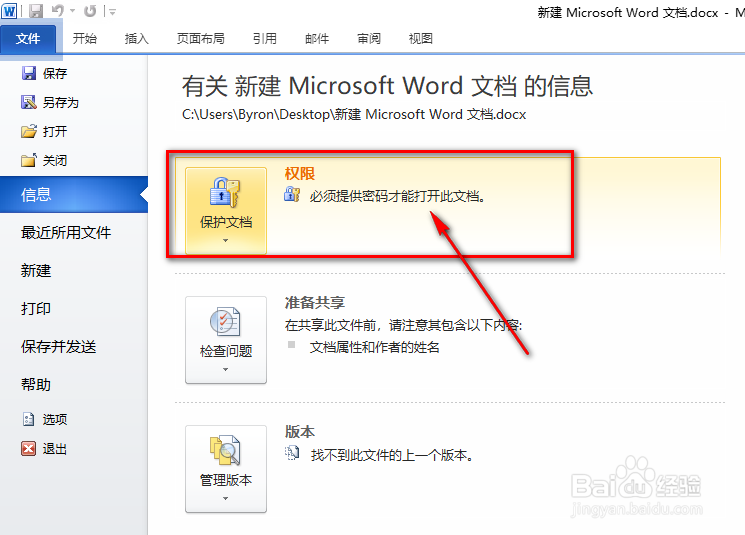This screenshot has width=745, height=535.
Task: Click the 准备共享 heading
Action: (x=315, y=303)
